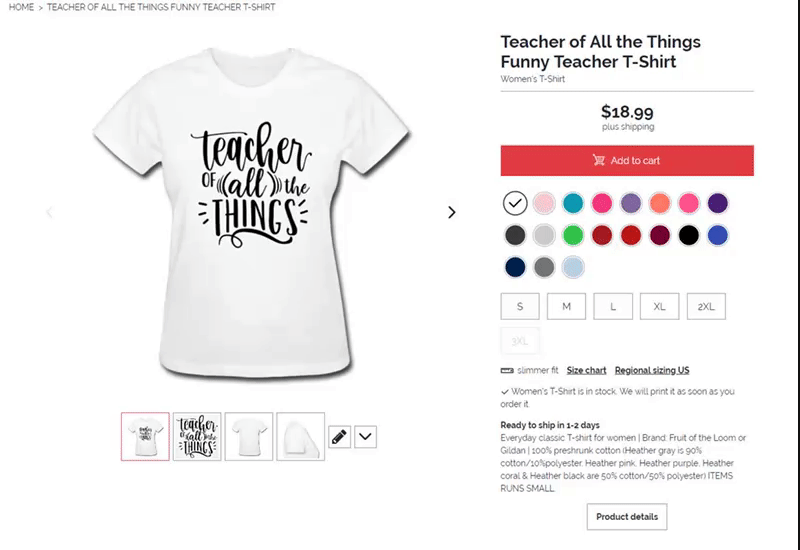
Task: Add the T-shirt to cart
Action: (x=627, y=161)
